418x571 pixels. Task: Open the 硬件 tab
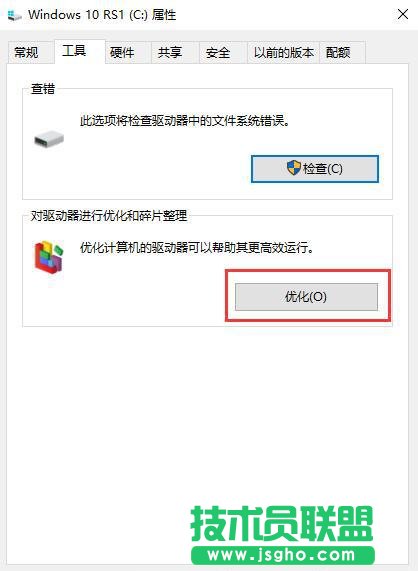[122, 52]
